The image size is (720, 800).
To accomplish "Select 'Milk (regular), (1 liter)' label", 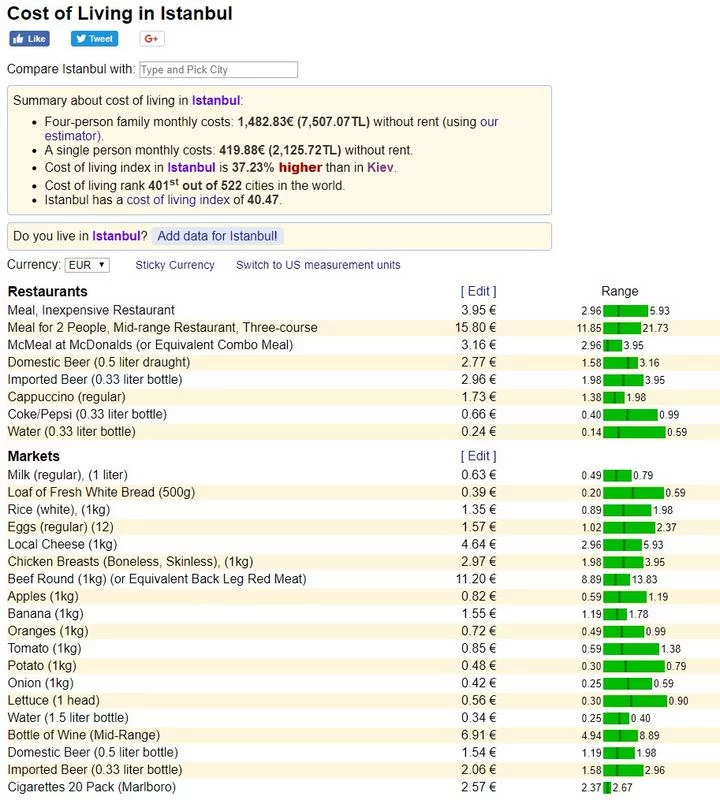I will (x=67, y=475).
